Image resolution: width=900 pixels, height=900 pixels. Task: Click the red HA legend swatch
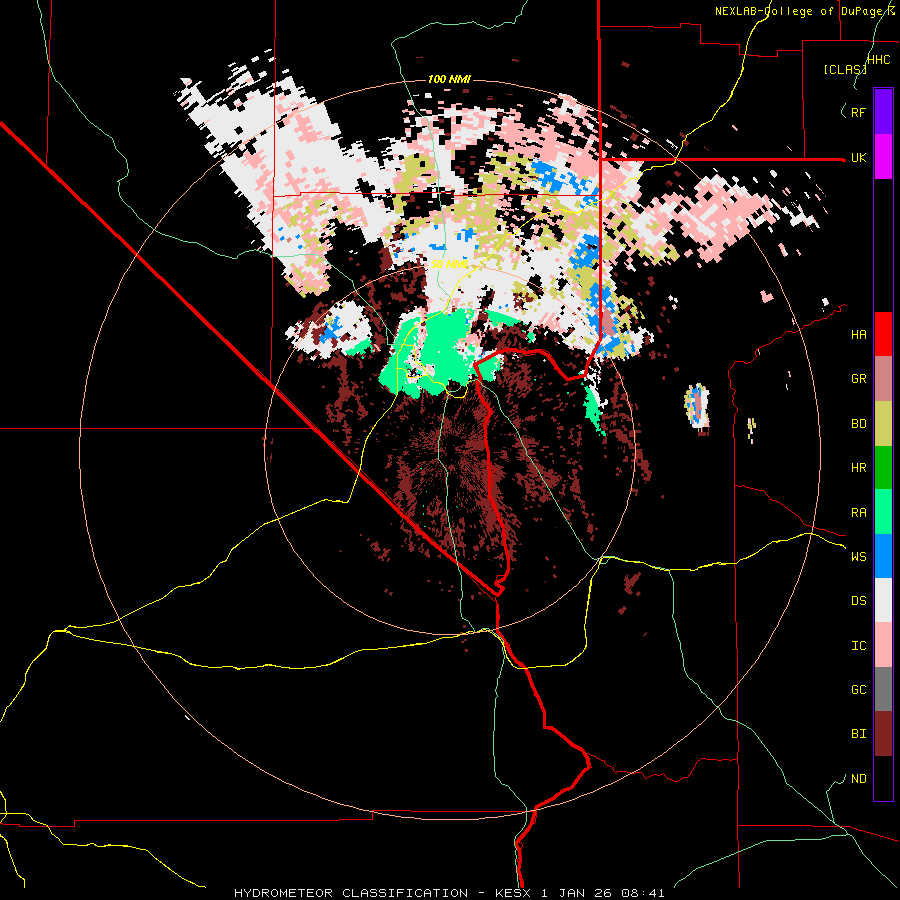pyautogui.click(x=883, y=334)
